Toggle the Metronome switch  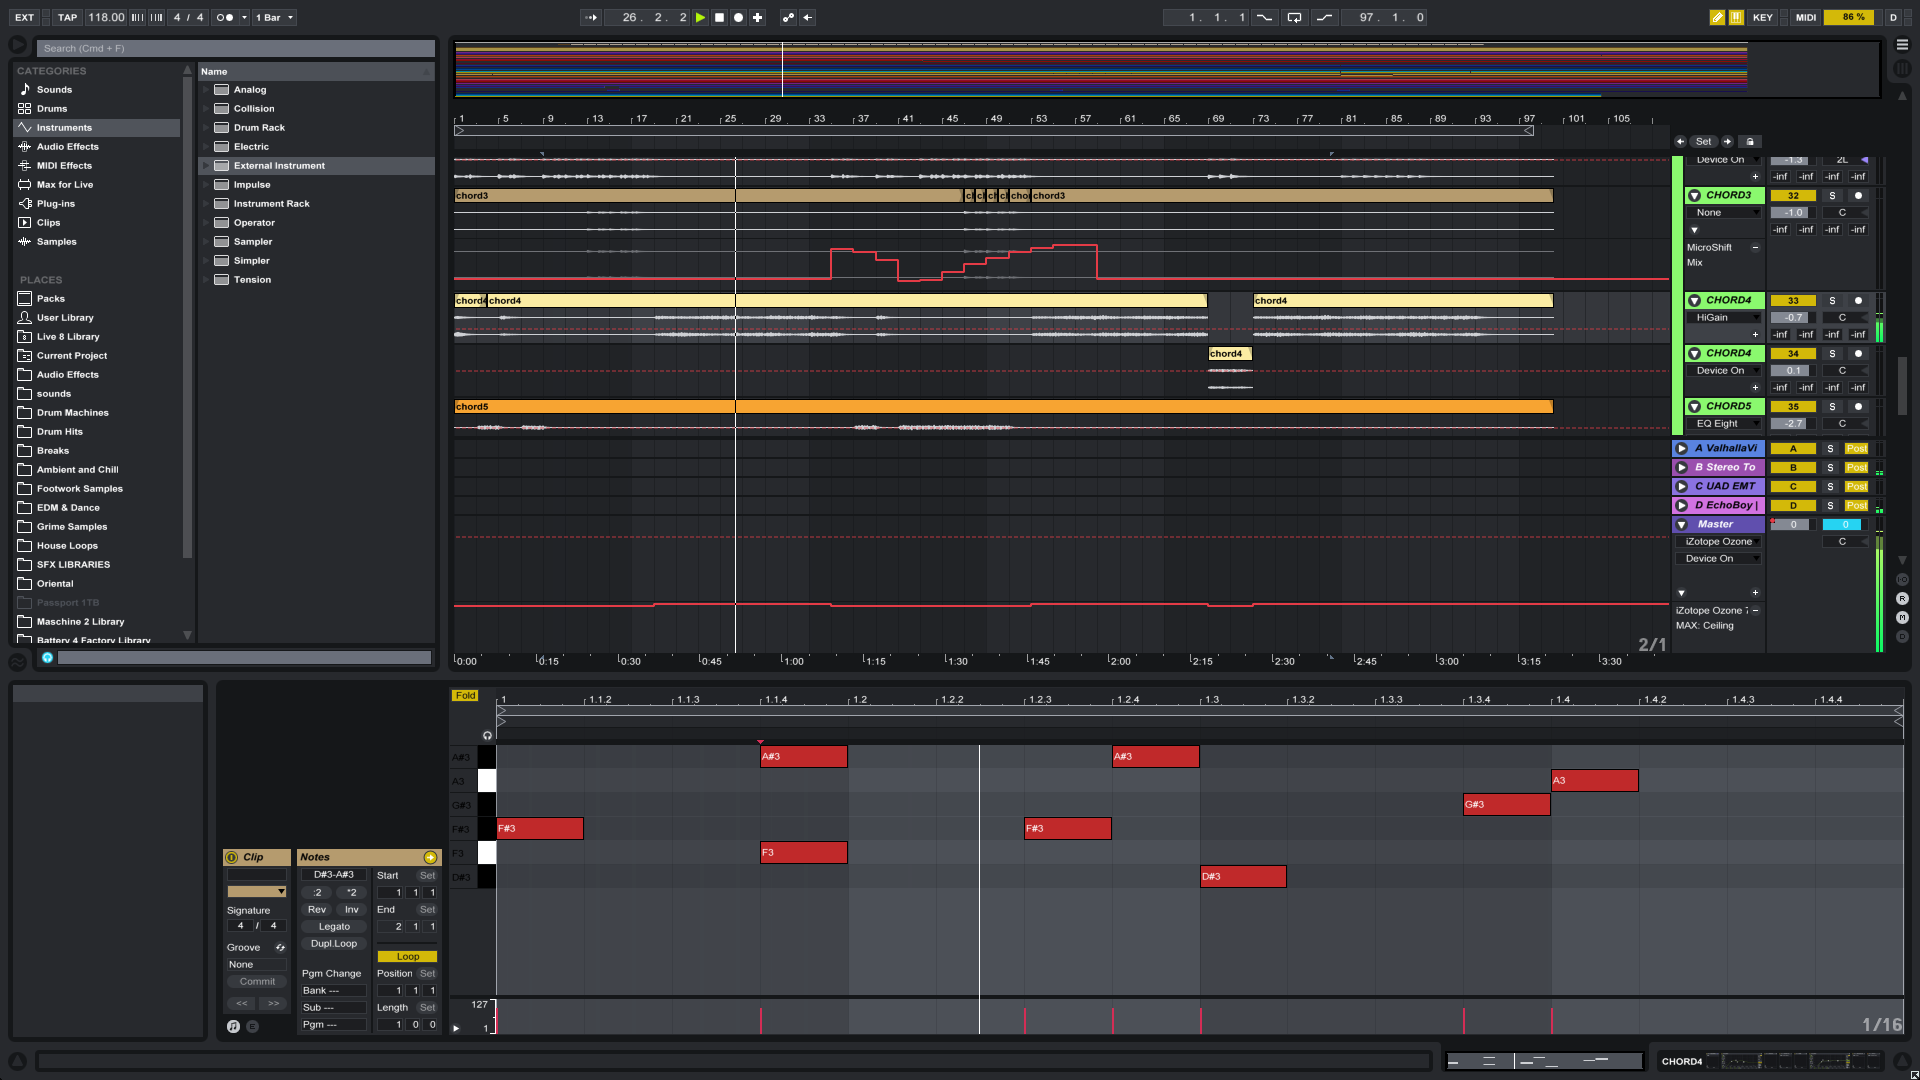224,17
